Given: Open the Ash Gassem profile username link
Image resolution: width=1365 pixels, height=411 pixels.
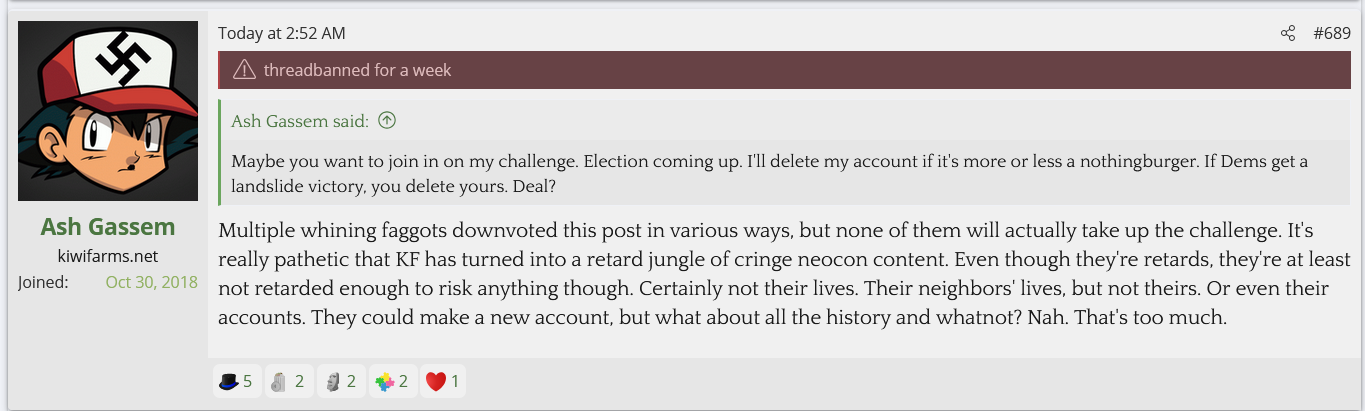Looking at the screenshot, I should point(108,227).
